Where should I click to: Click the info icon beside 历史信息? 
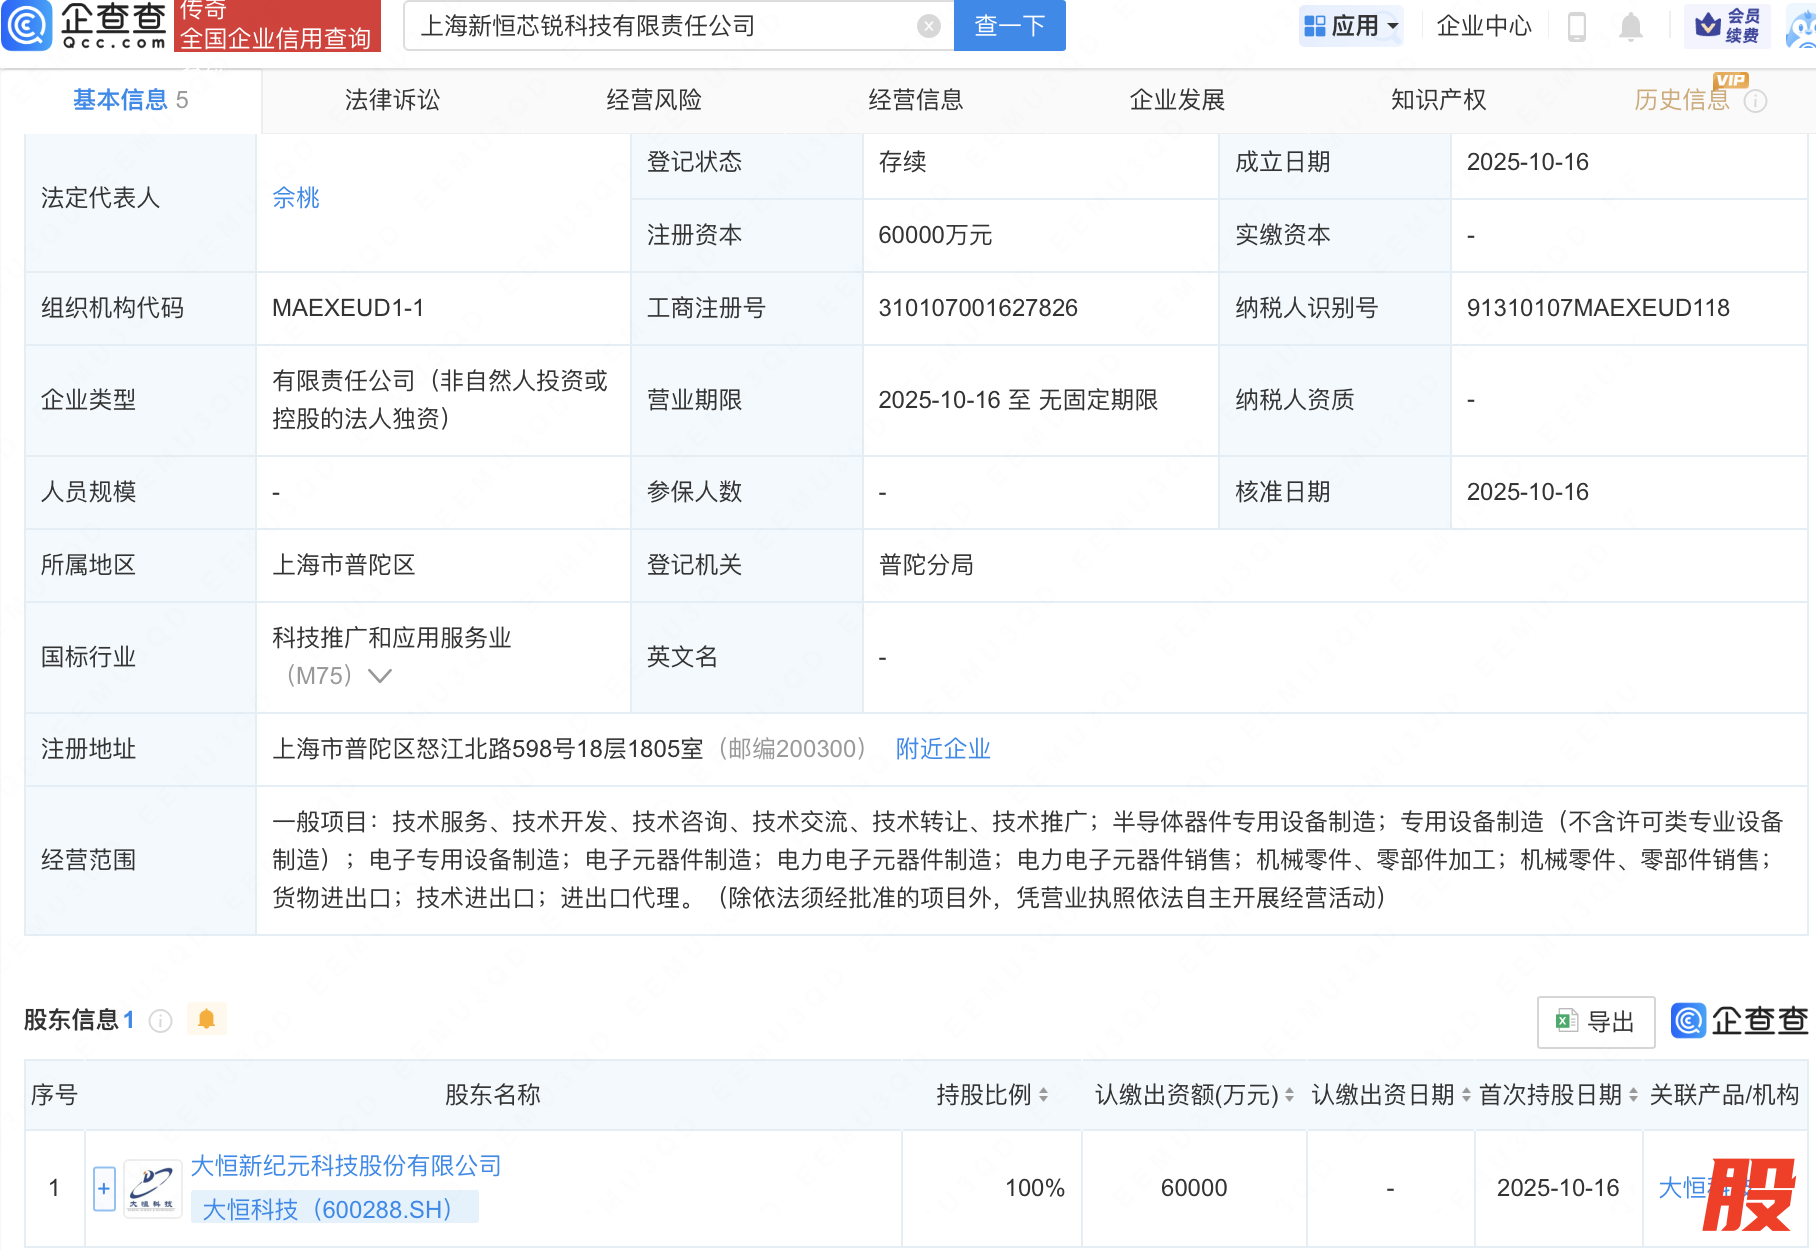[x=1756, y=101]
